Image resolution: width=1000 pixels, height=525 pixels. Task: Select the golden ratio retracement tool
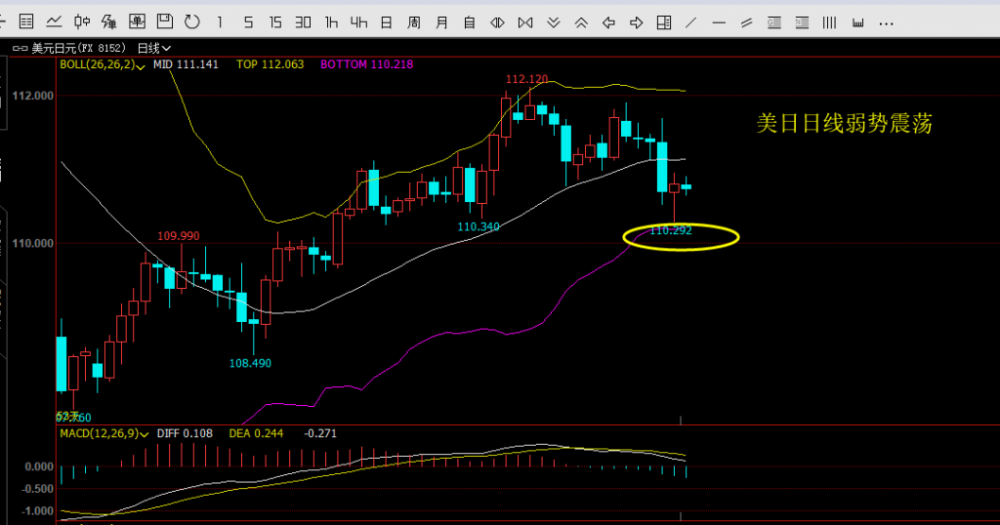pos(774,23)
